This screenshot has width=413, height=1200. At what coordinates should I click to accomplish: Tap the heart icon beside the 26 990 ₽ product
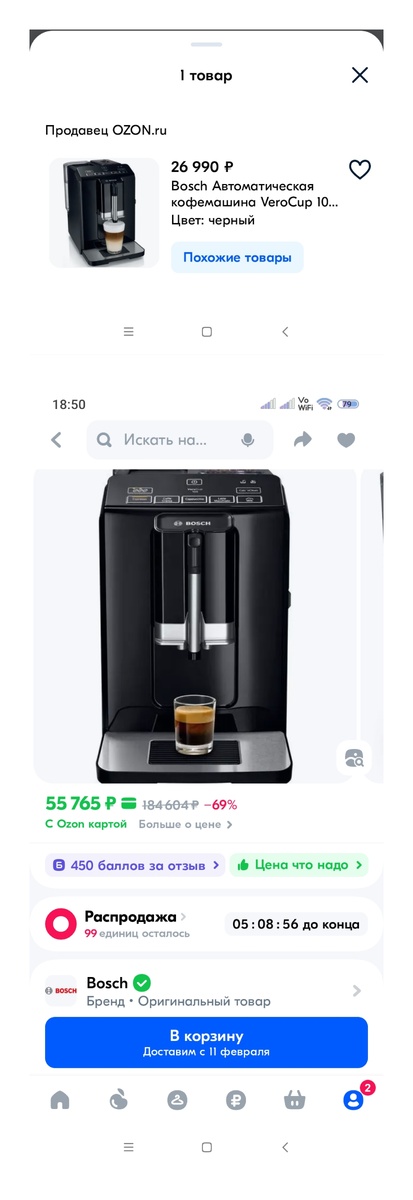tap(359, 169)
